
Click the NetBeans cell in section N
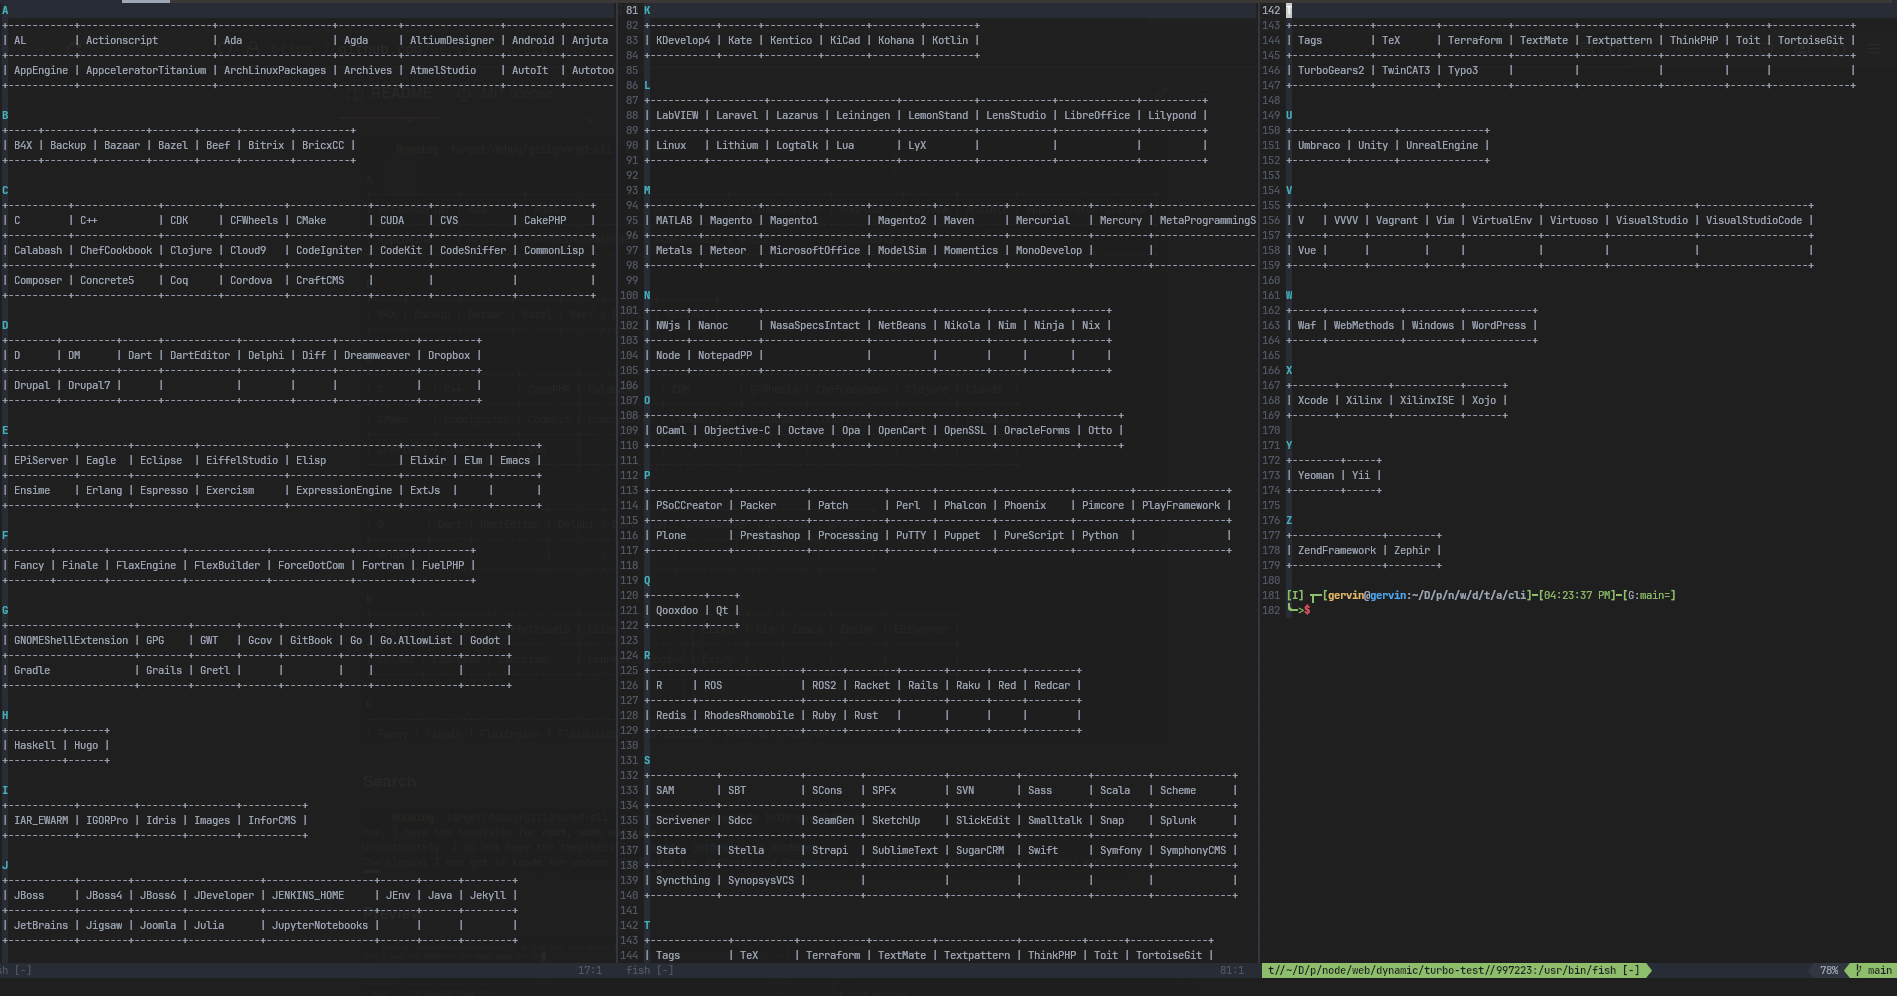pos(902,325)
